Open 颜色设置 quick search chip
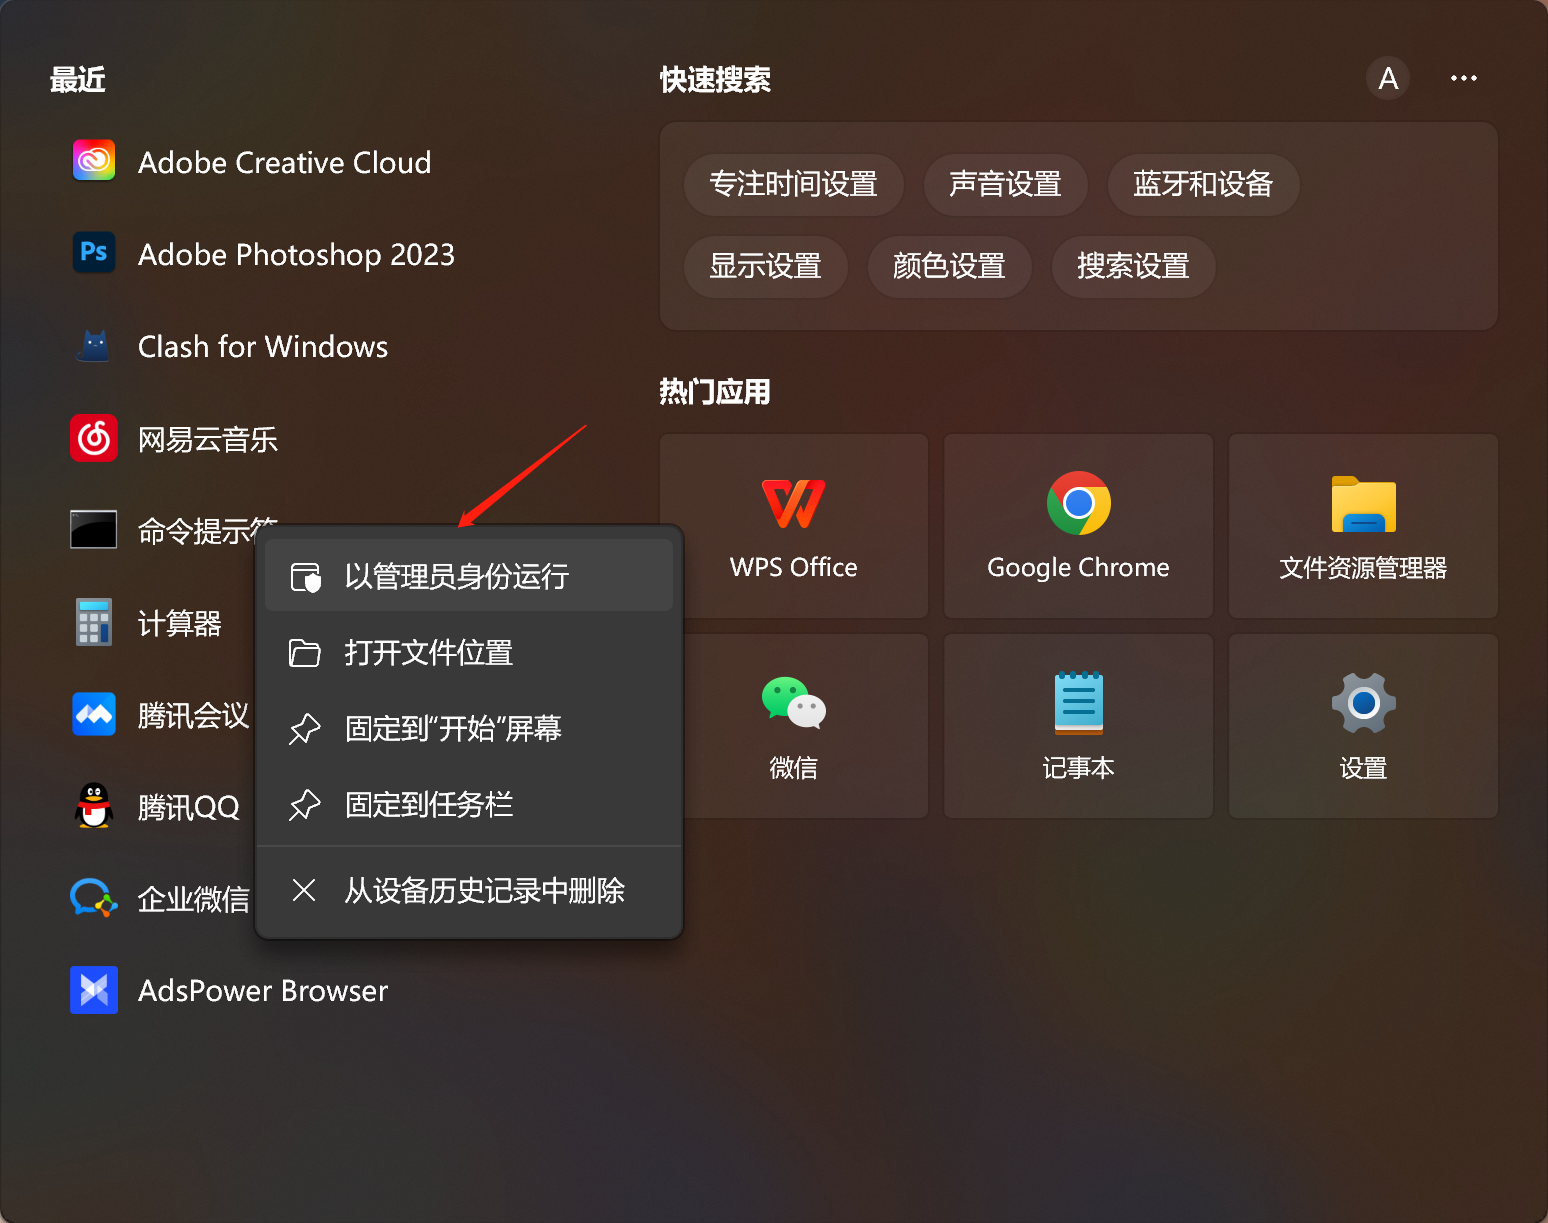This screenshot has height=1223, width=1548. [x=949, y=266]
